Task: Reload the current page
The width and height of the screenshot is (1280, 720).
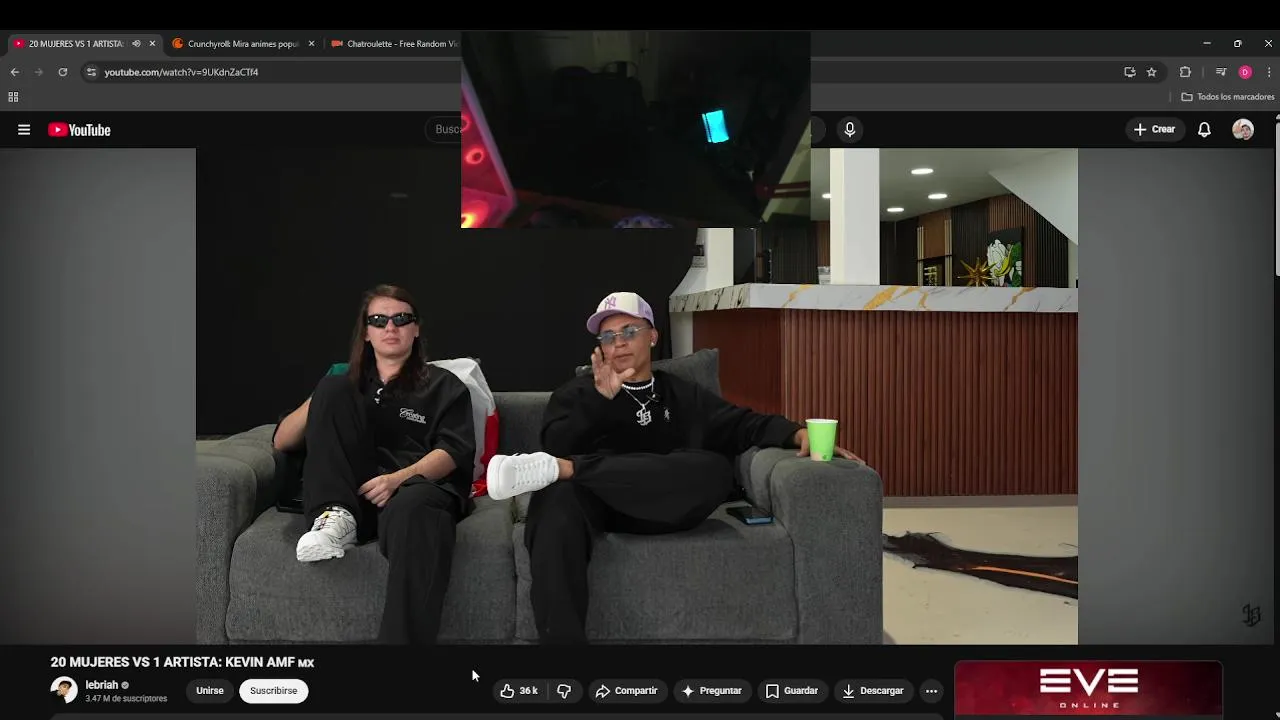Action: click(x=63, y=72)
